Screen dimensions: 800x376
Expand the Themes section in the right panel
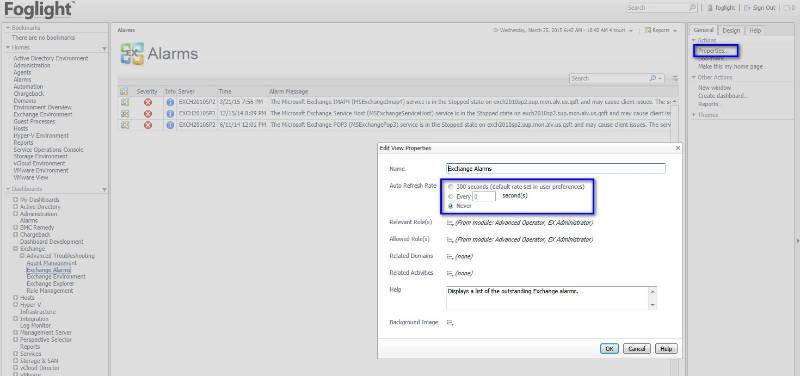694,115
